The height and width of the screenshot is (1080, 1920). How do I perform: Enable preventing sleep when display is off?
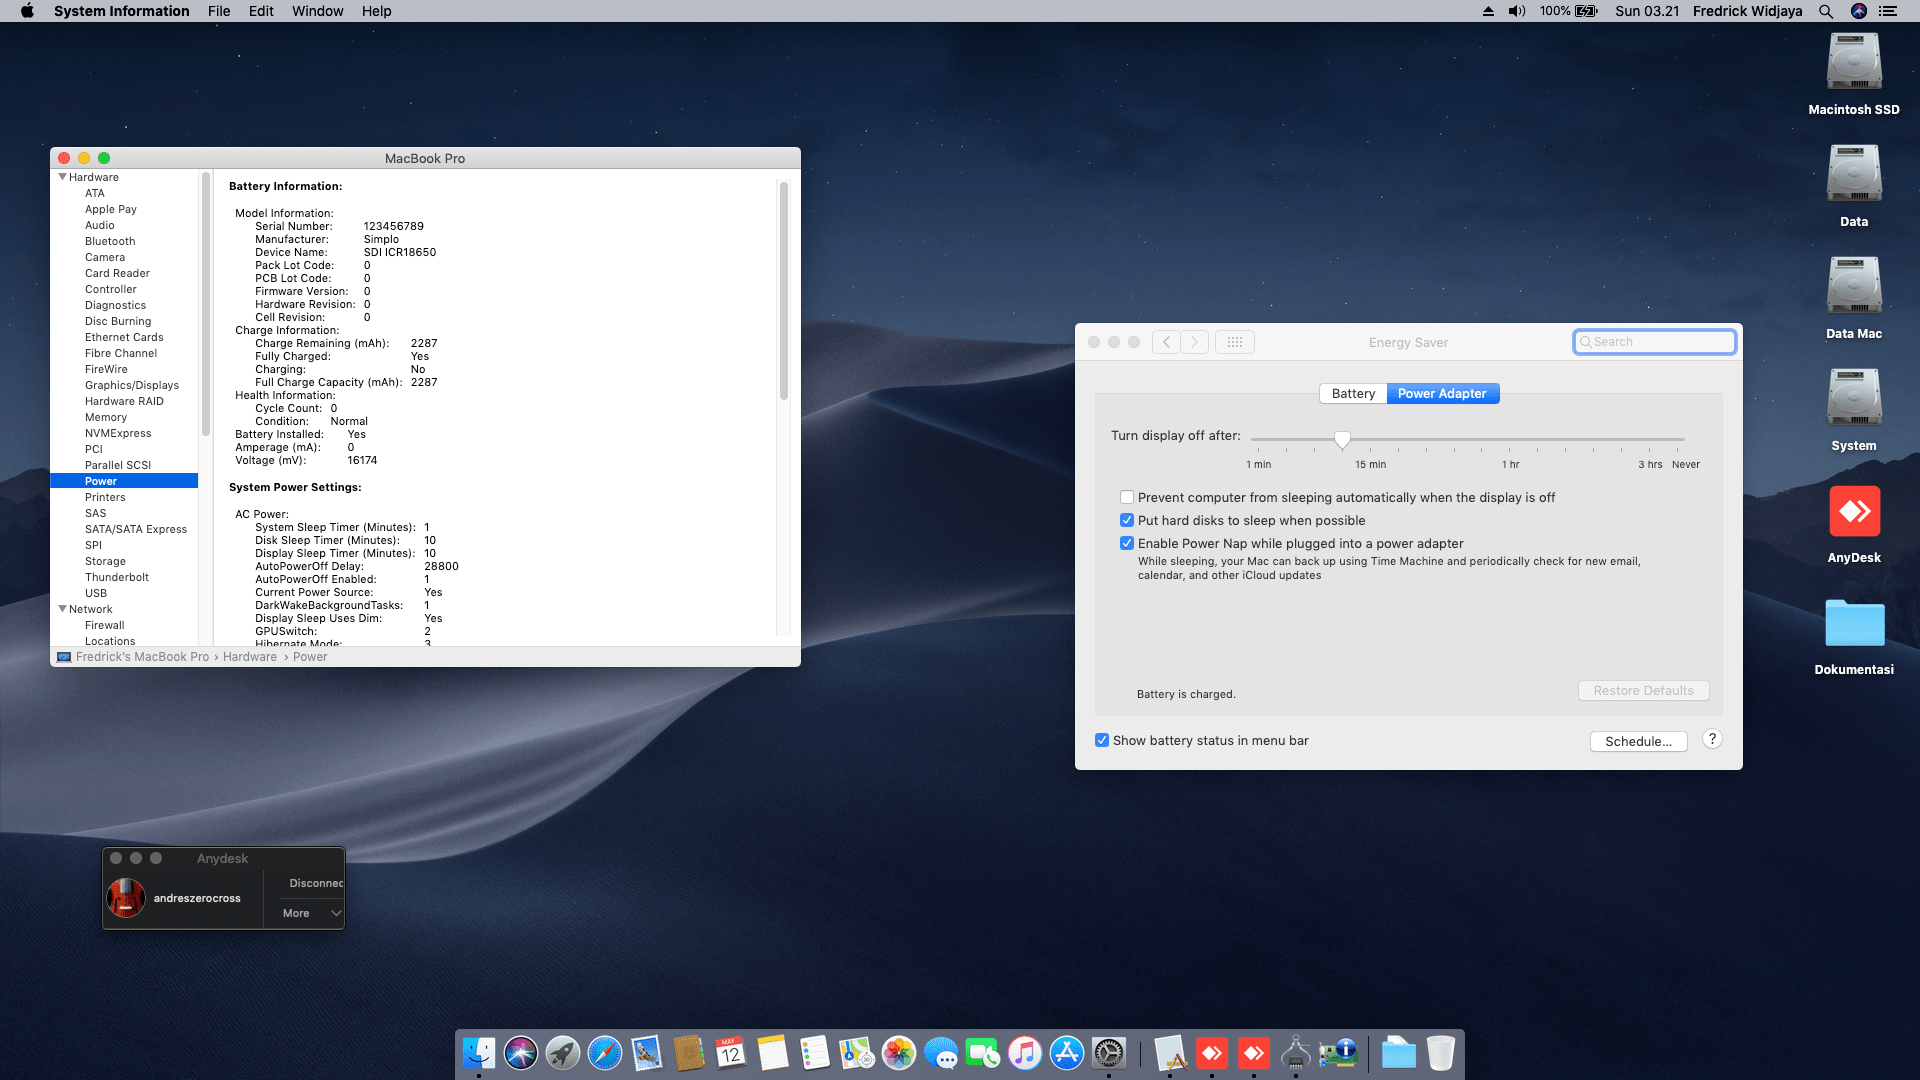(x=1126, y=497)
